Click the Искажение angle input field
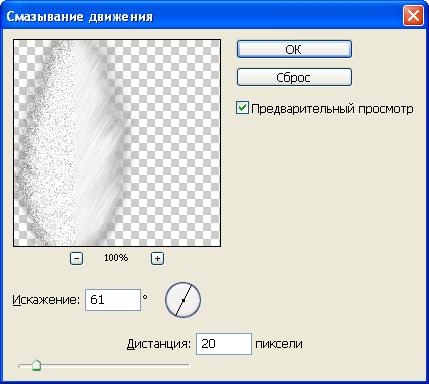 point(113,300)
